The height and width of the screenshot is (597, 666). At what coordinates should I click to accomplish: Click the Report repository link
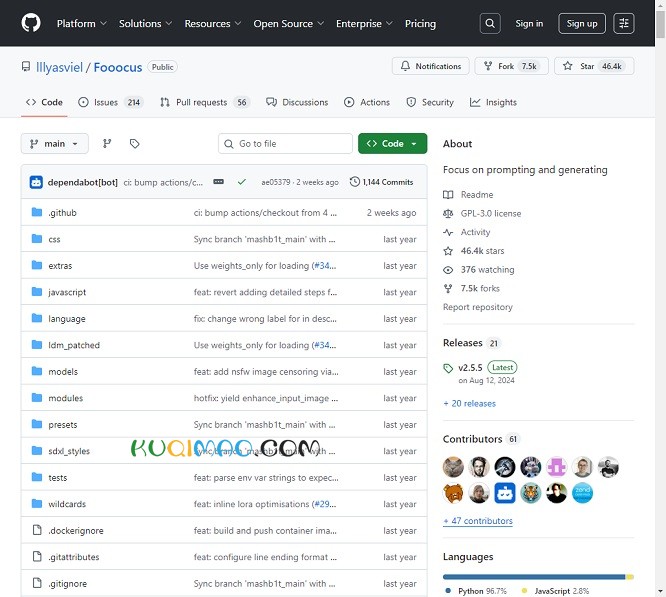pos(477,307)
